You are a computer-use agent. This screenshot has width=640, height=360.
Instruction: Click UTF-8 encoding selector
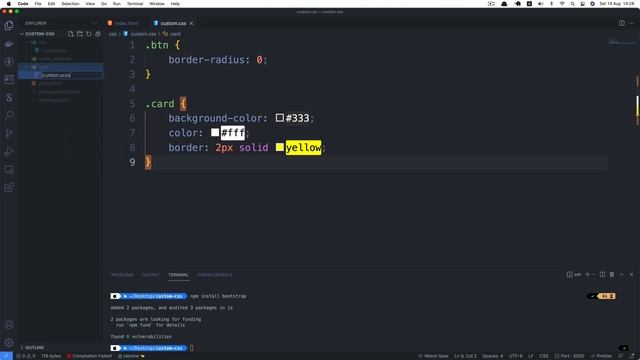tap(516, 356)
